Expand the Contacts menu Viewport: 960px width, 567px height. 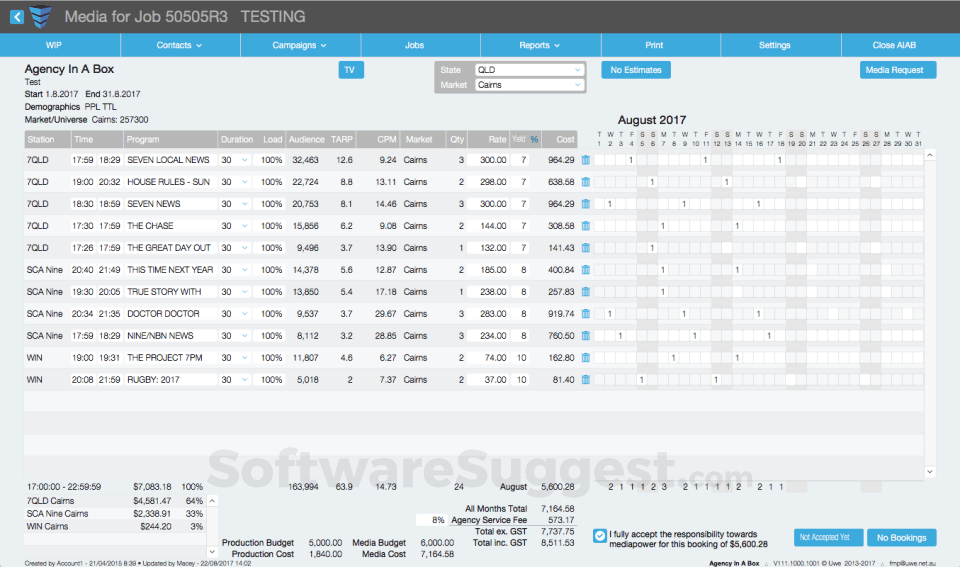179,45
